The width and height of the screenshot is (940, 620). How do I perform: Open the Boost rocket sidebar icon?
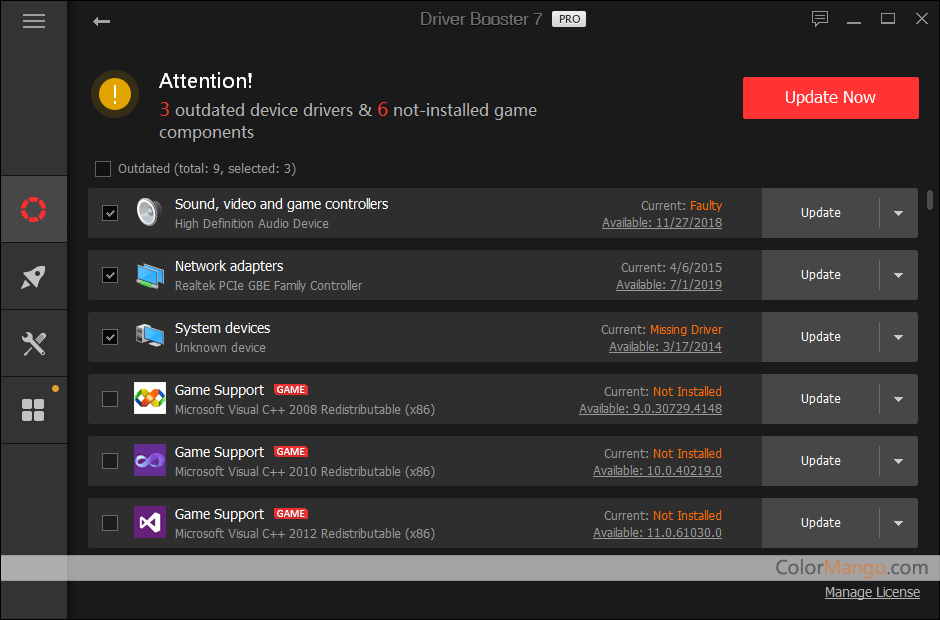coord(34,276)
